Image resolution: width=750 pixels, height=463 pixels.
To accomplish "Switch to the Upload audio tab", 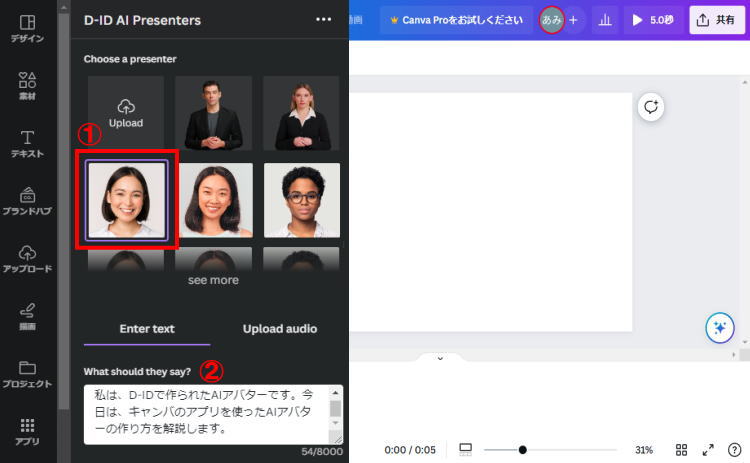I will pyautogui.click(x=280, y=328).
